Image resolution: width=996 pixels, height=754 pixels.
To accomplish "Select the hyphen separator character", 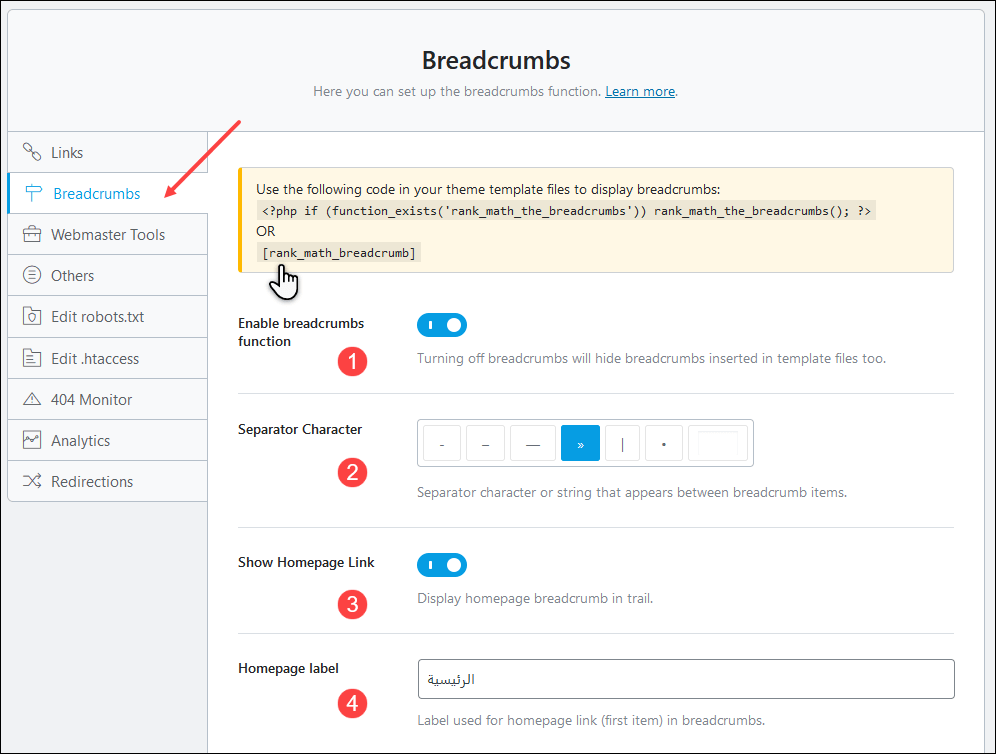I will point(442,443).
